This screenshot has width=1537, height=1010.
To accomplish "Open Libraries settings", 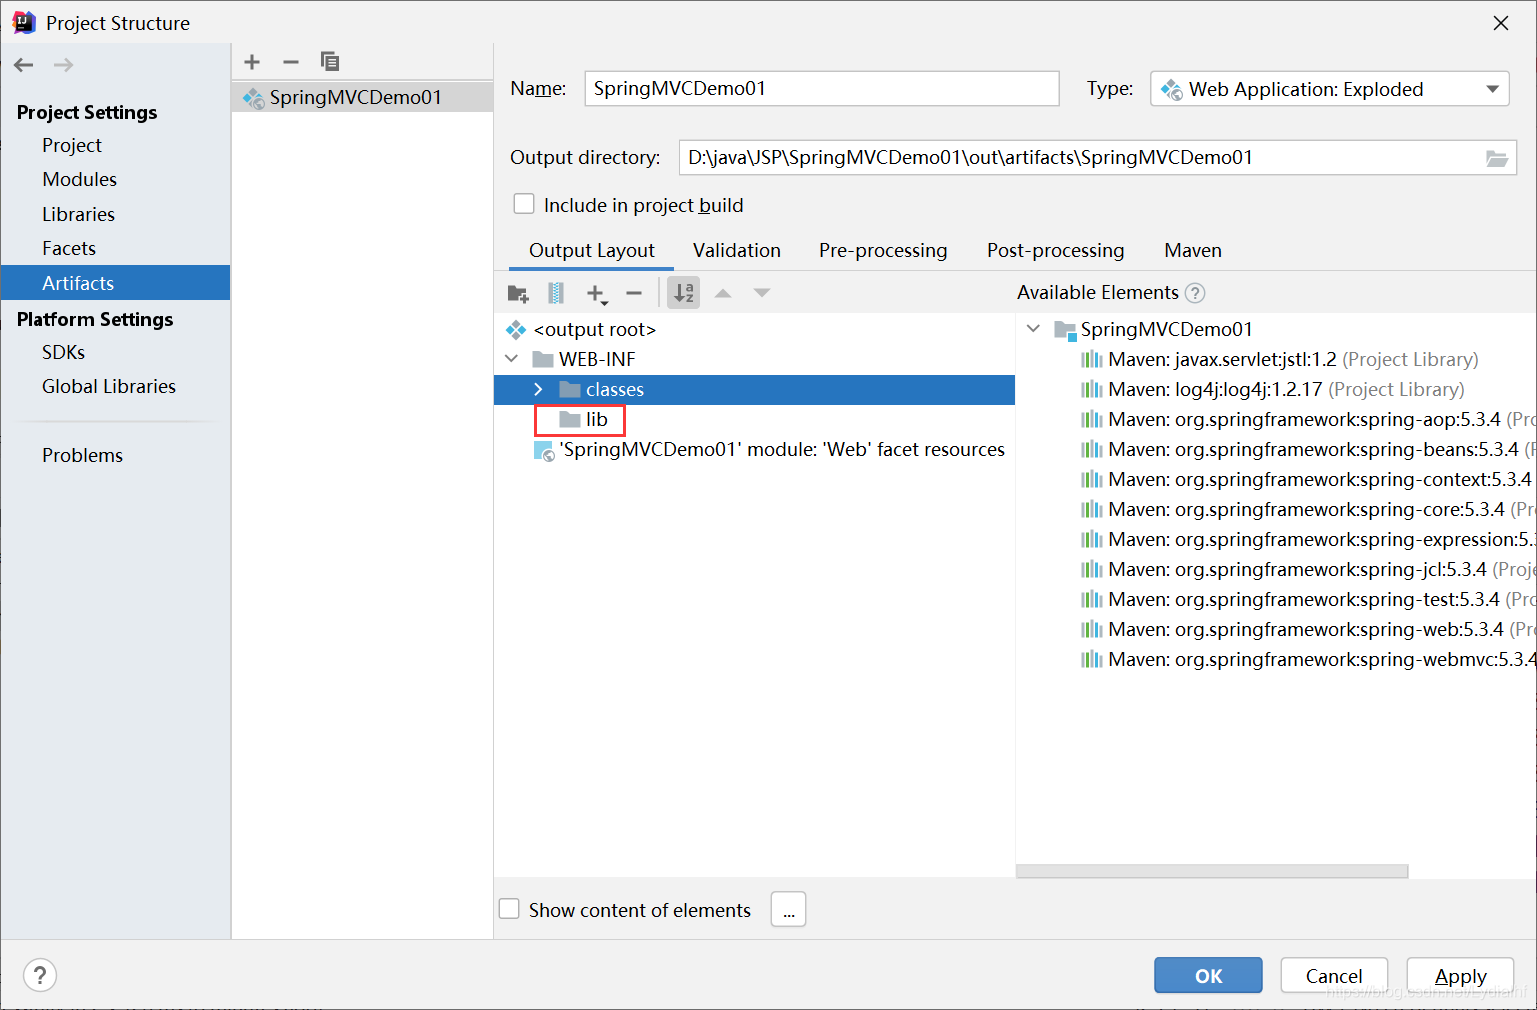I will tap(78, 214).
